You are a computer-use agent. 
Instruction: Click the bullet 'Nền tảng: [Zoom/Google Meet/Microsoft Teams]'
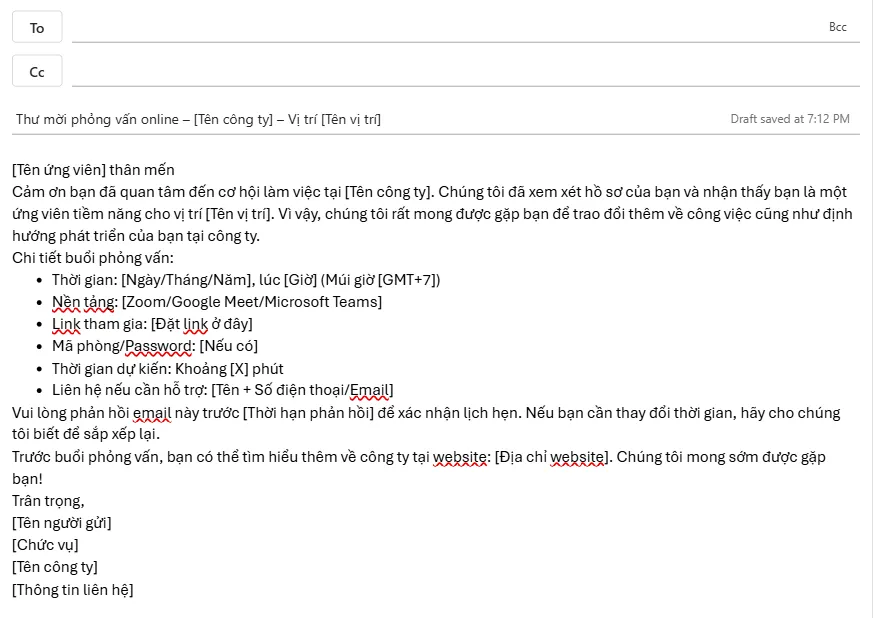click(217, 302)
